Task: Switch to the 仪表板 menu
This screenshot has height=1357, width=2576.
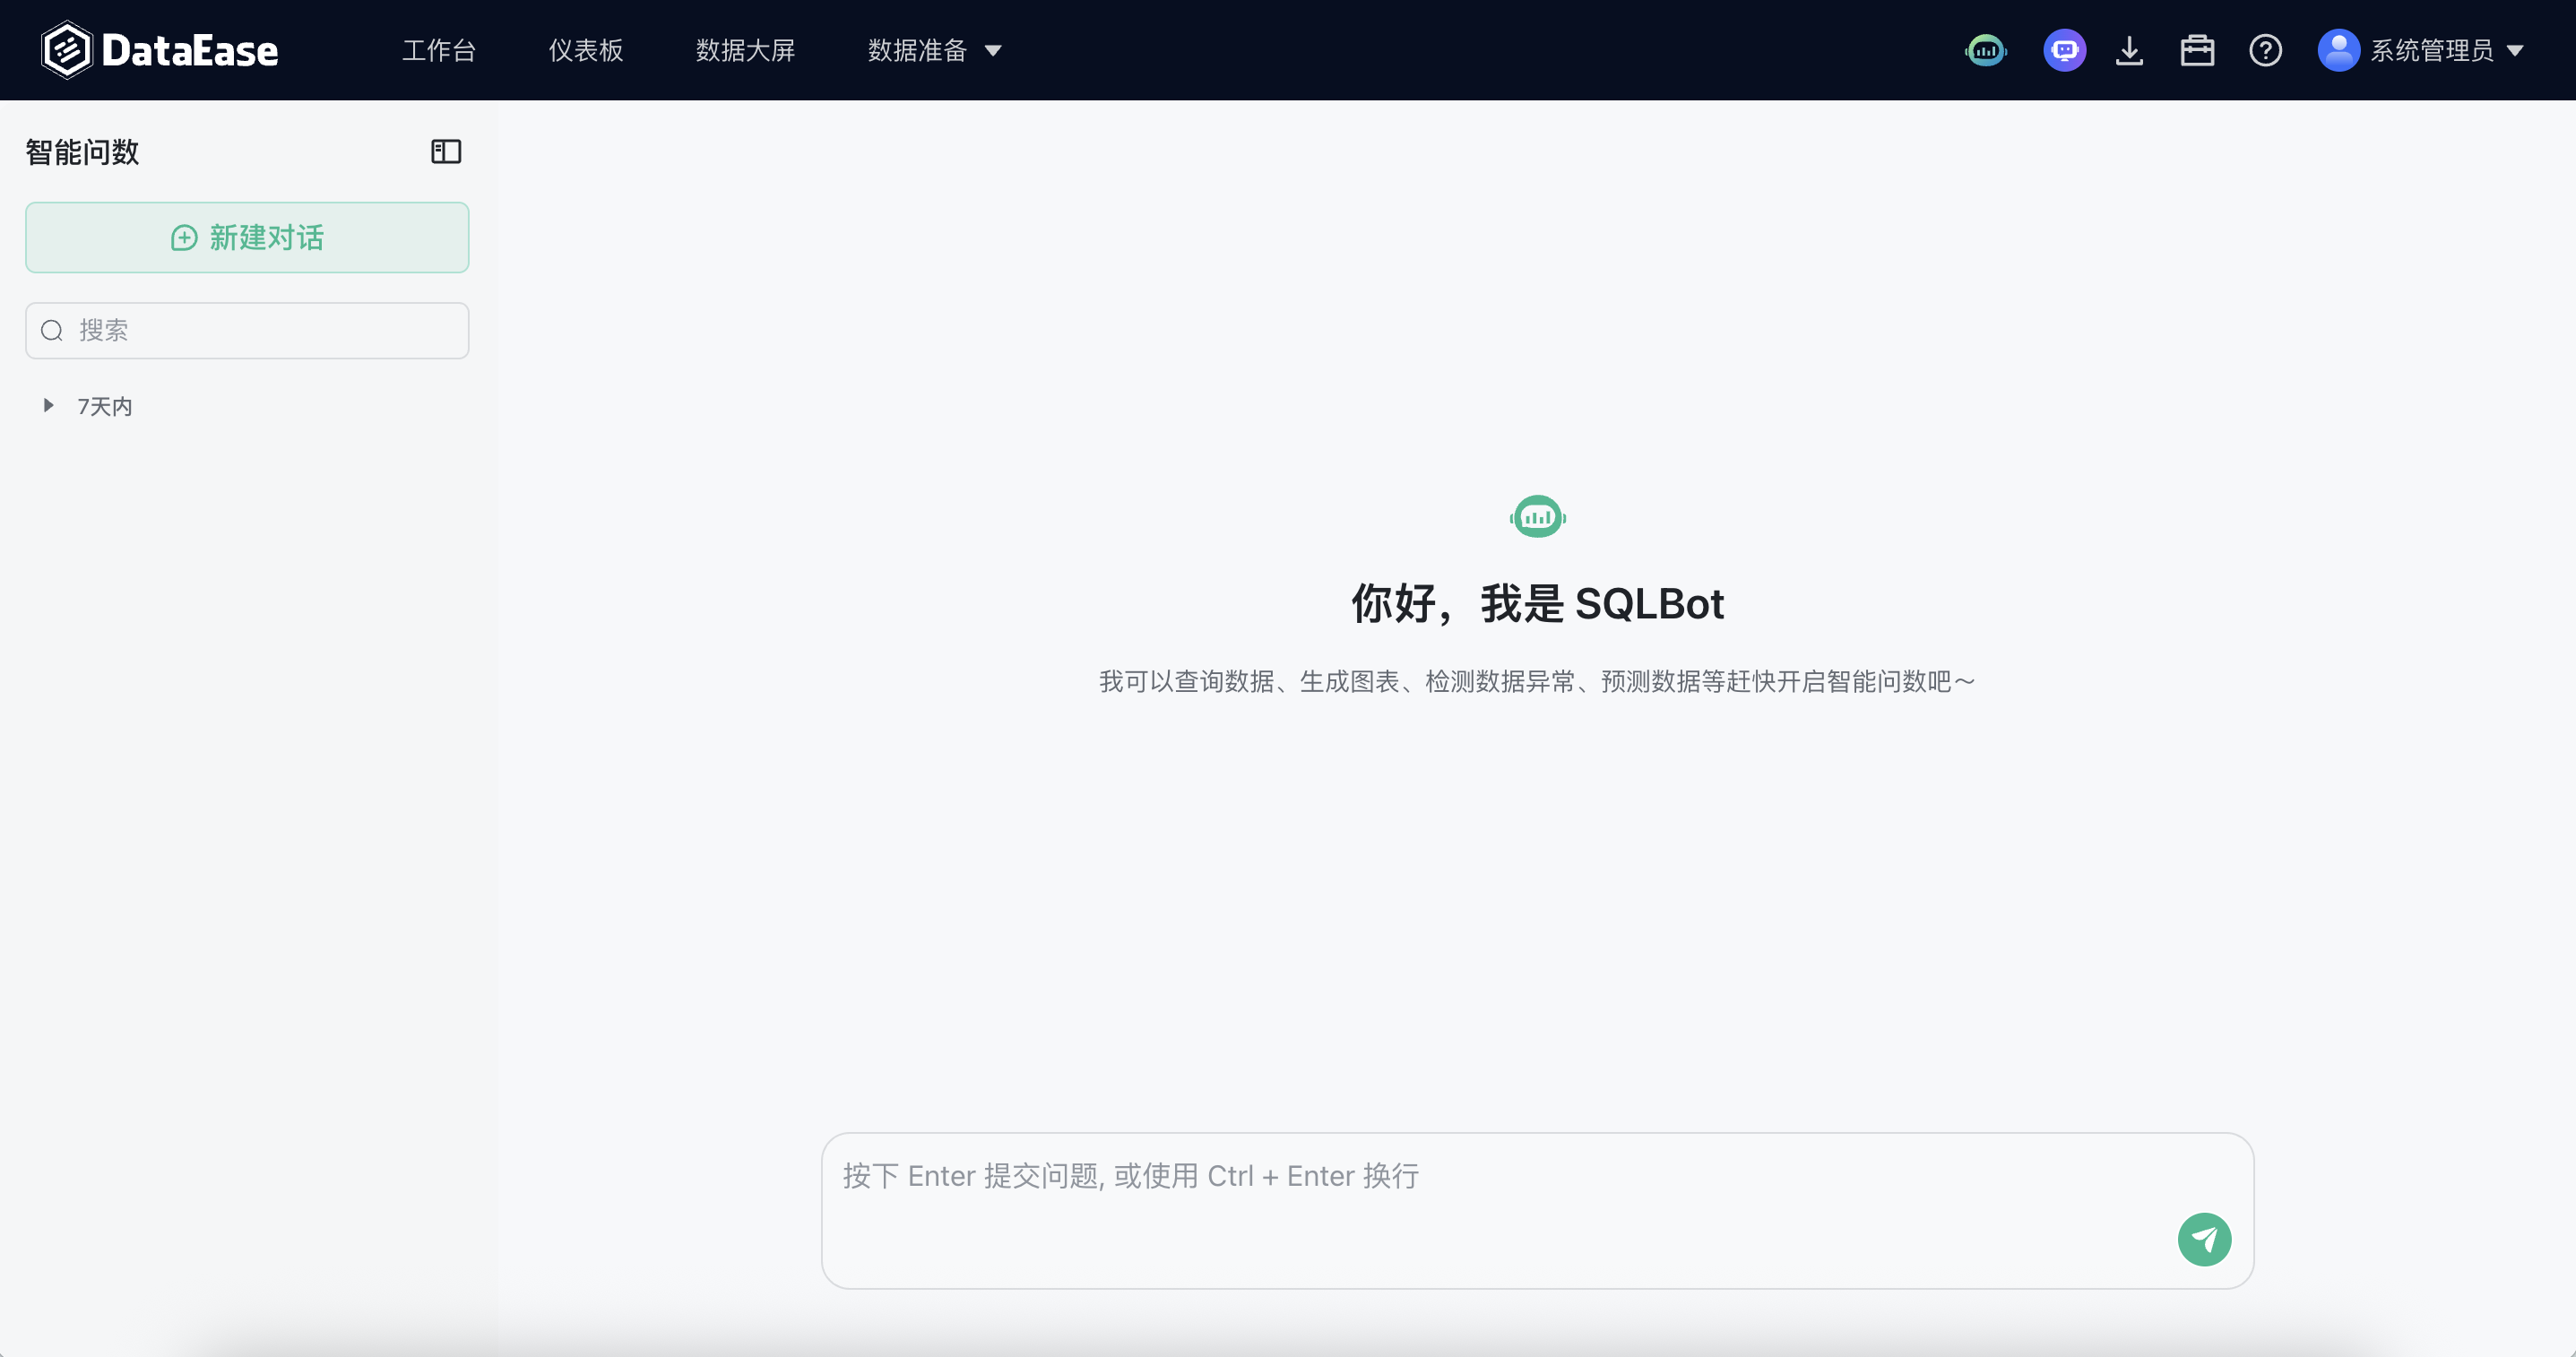Action: point(586,50)
